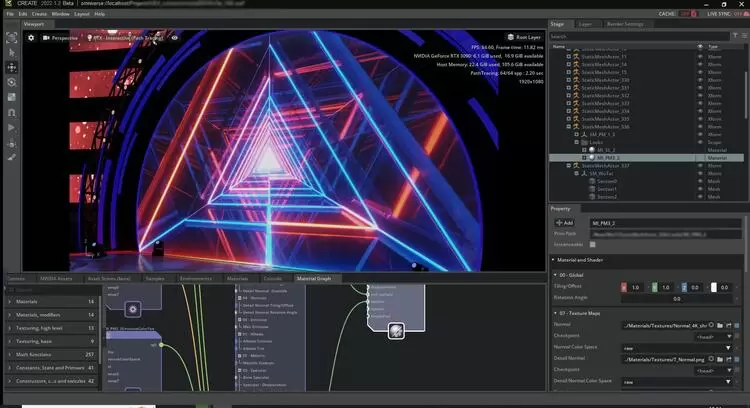This screenshot has width=750, height=408.
Task: Enable the Snap magnet tool
Action: click(11, 112)
